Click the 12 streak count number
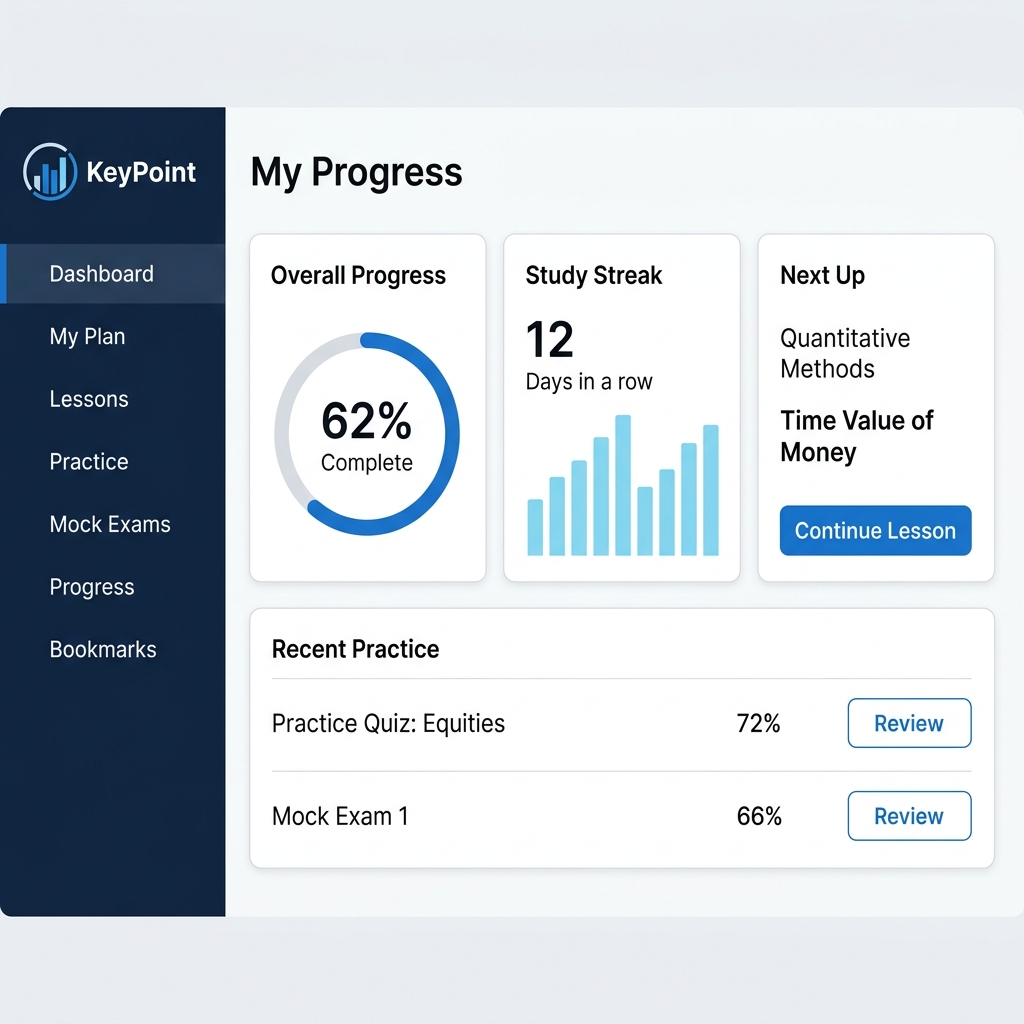 (x=549, y=340)
